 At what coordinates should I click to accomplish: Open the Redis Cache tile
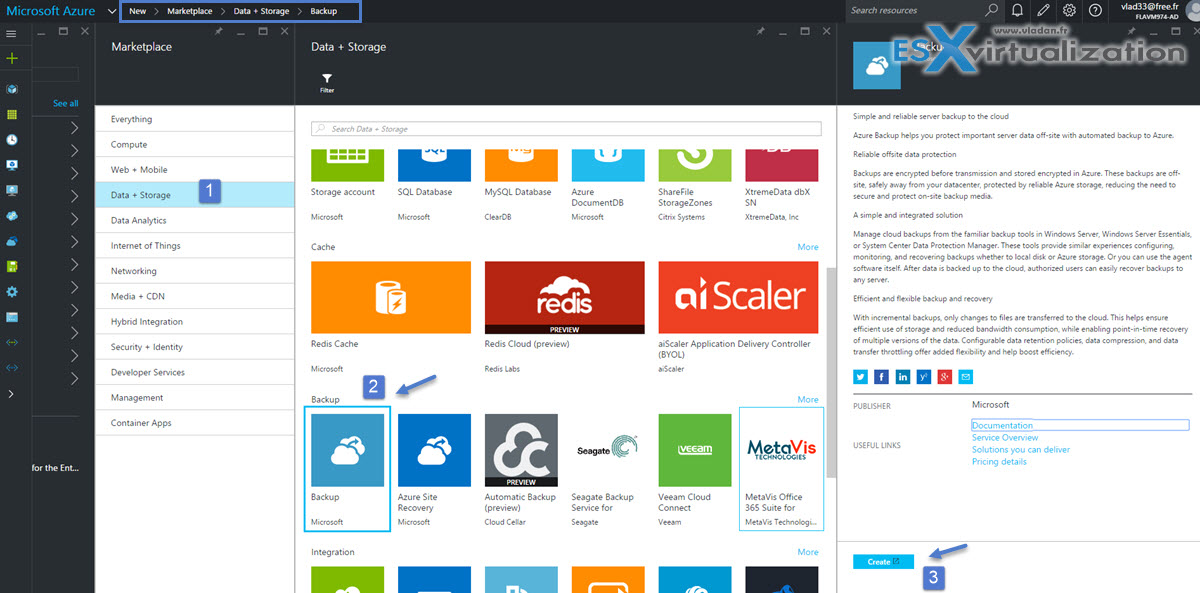click(391, 318)
